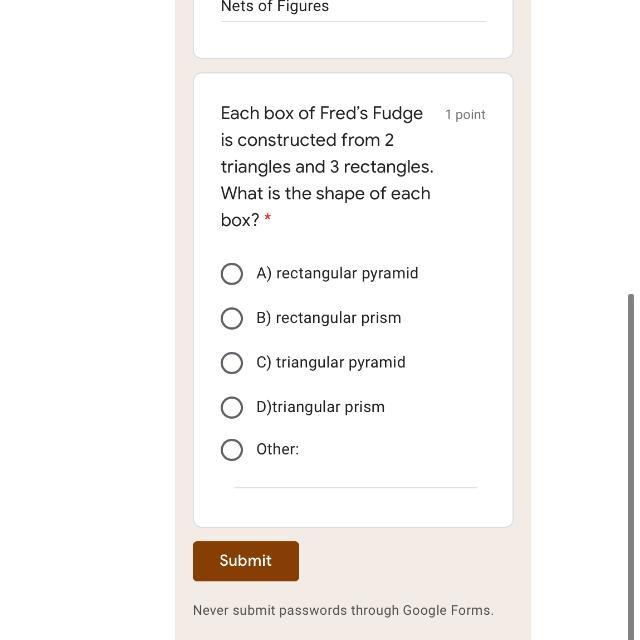Choose the radio button for rectangular prism
This screenshot has width=640, height=640.
(232, 318)
